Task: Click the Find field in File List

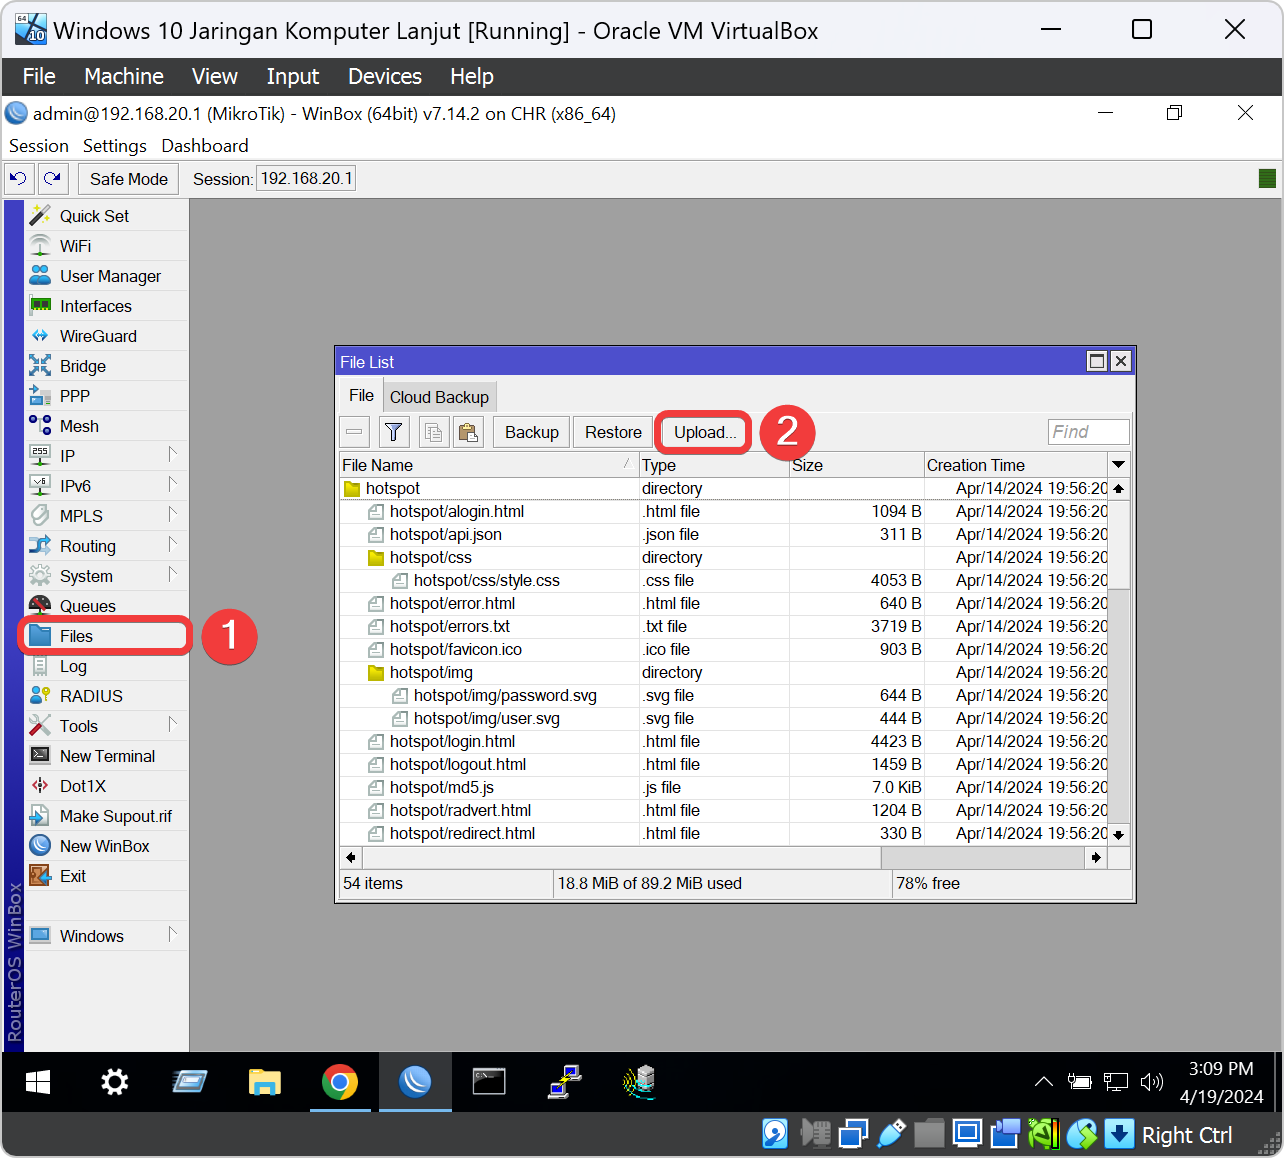Action: (1088, 432)
